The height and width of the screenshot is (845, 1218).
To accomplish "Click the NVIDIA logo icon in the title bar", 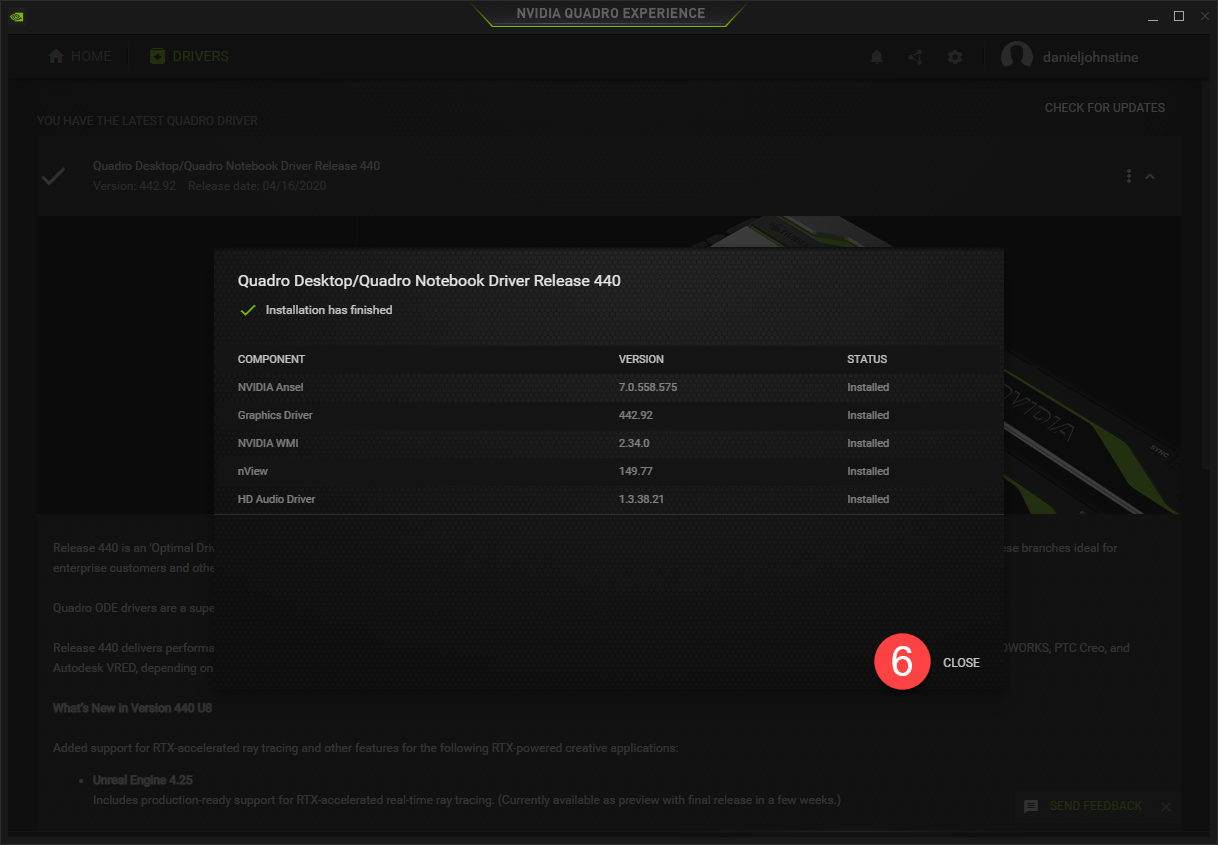I will (18, 16).
